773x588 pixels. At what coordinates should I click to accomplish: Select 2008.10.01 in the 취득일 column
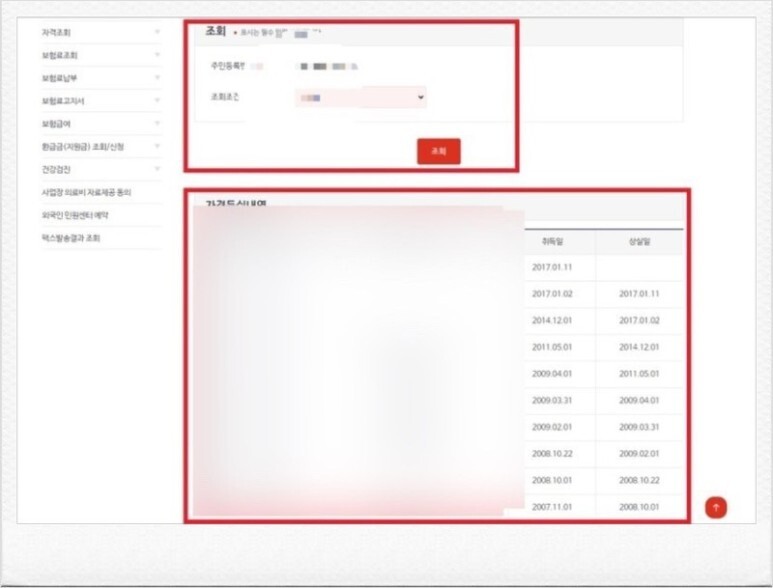552,480
